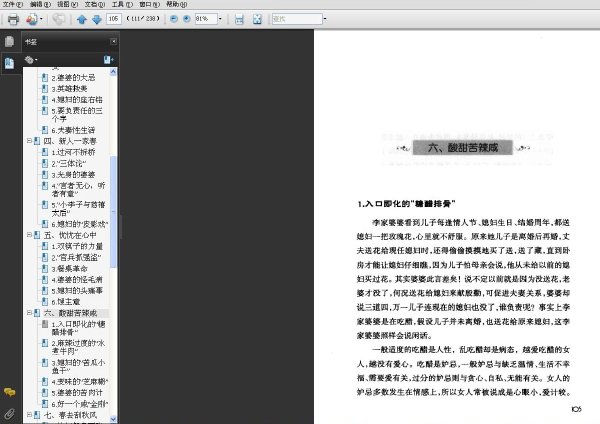
Task: Open bookmarks options gear dropdown
Action: pyautogui.click(x=31, y=60)
